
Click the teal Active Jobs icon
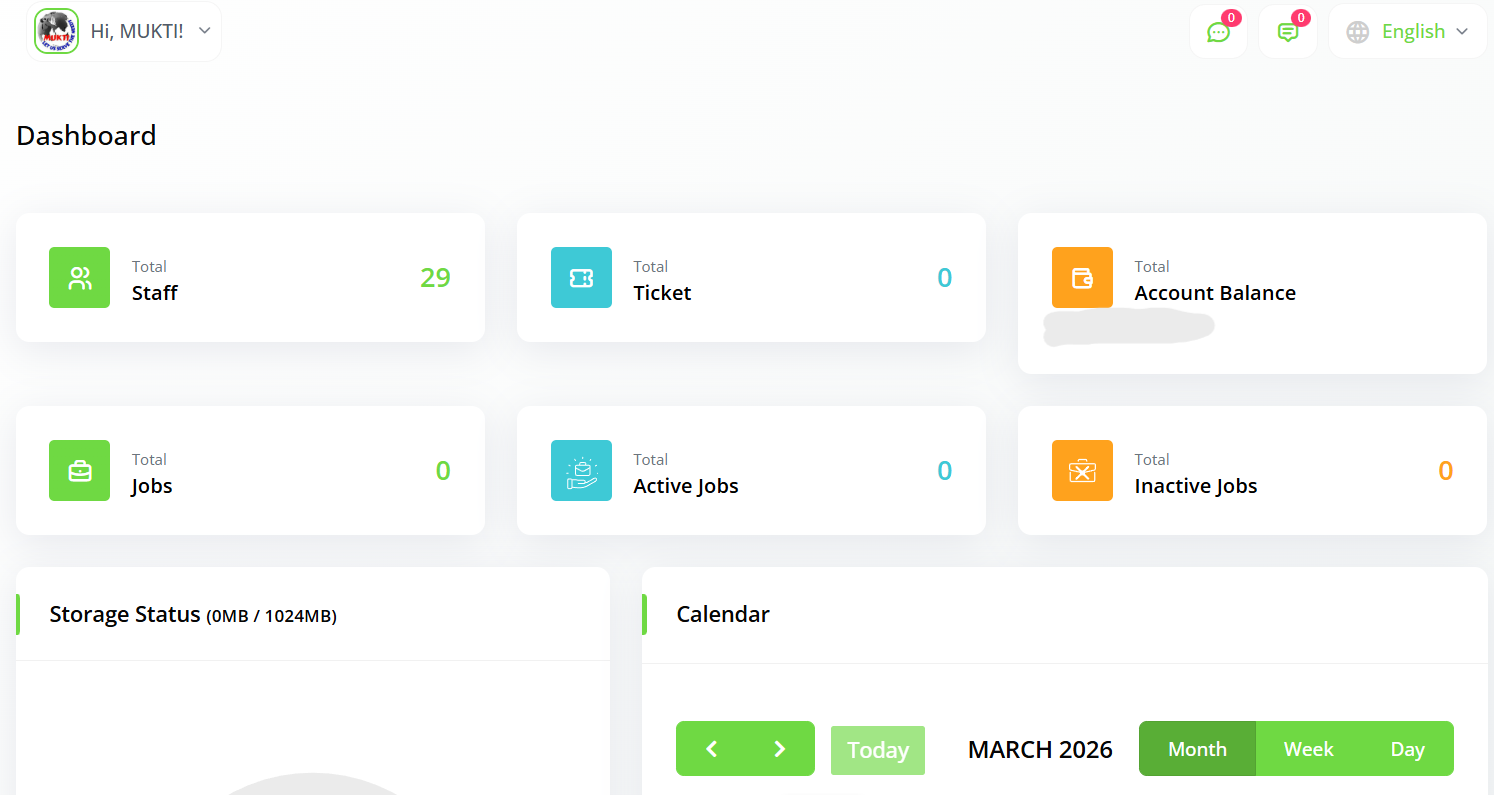pyautogui.click(x=581, y=471)
